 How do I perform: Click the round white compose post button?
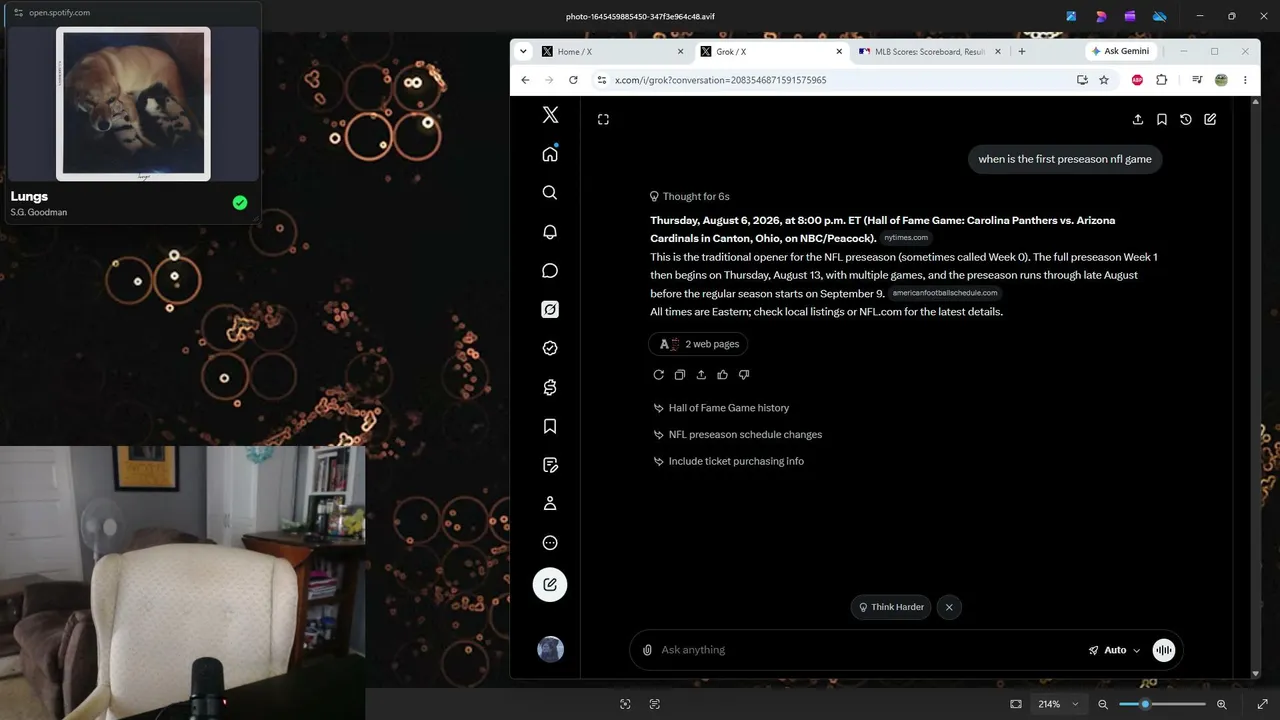[550, 585]
